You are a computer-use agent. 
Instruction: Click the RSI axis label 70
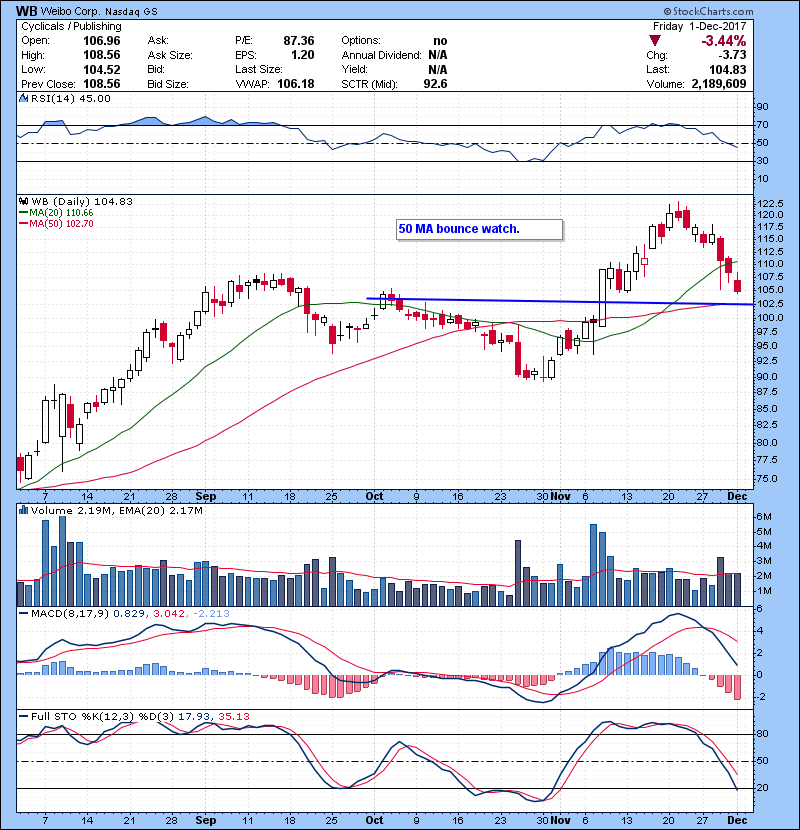click(x=762, y=125)
